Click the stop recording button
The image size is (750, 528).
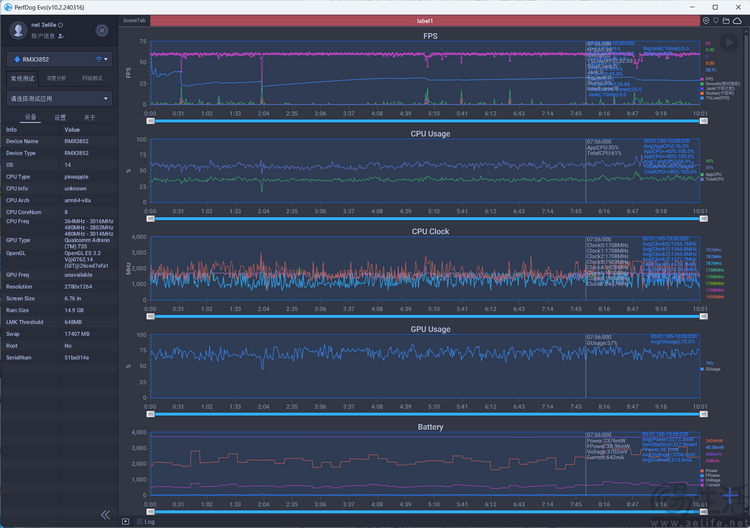101,30
